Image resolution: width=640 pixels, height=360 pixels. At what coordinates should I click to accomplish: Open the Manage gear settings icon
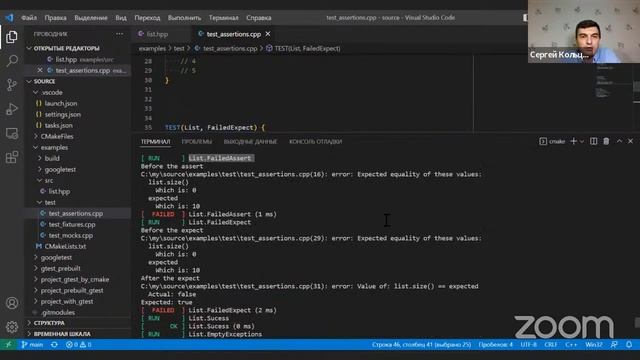tap(12, 327)
